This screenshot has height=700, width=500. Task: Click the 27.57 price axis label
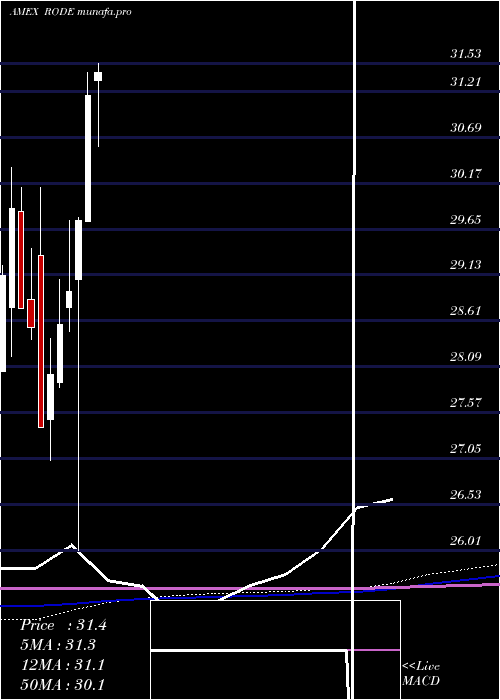coord(466,403)
